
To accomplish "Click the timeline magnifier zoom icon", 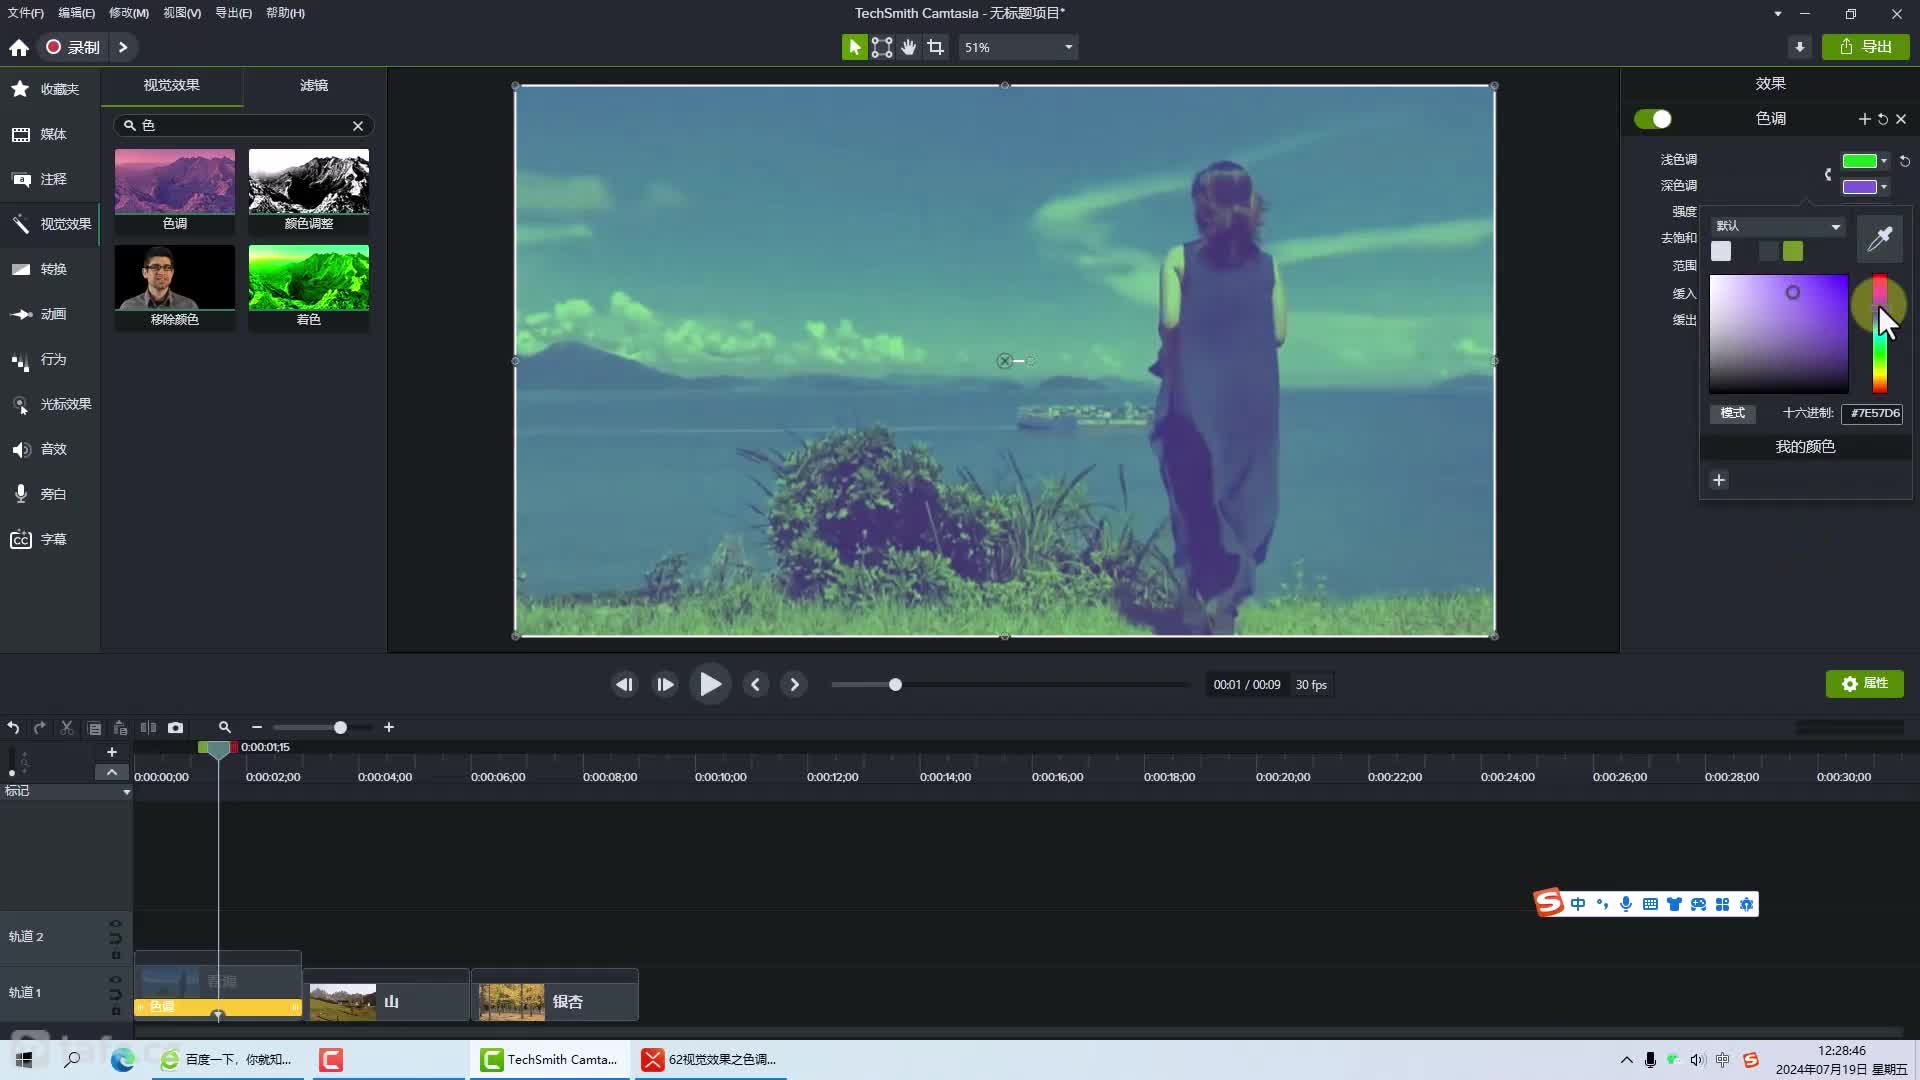I will coord(225,728).
